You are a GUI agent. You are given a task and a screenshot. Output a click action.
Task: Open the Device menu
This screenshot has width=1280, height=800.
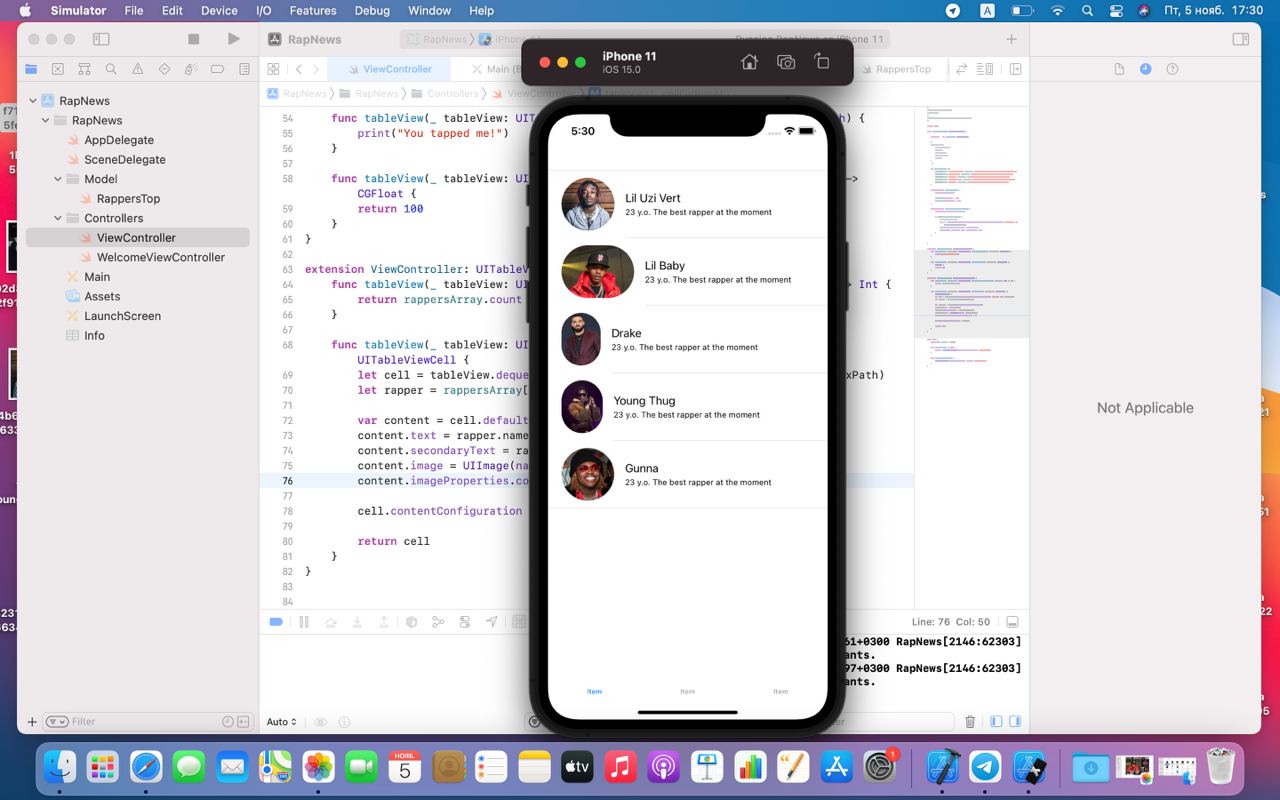[219, 11]
